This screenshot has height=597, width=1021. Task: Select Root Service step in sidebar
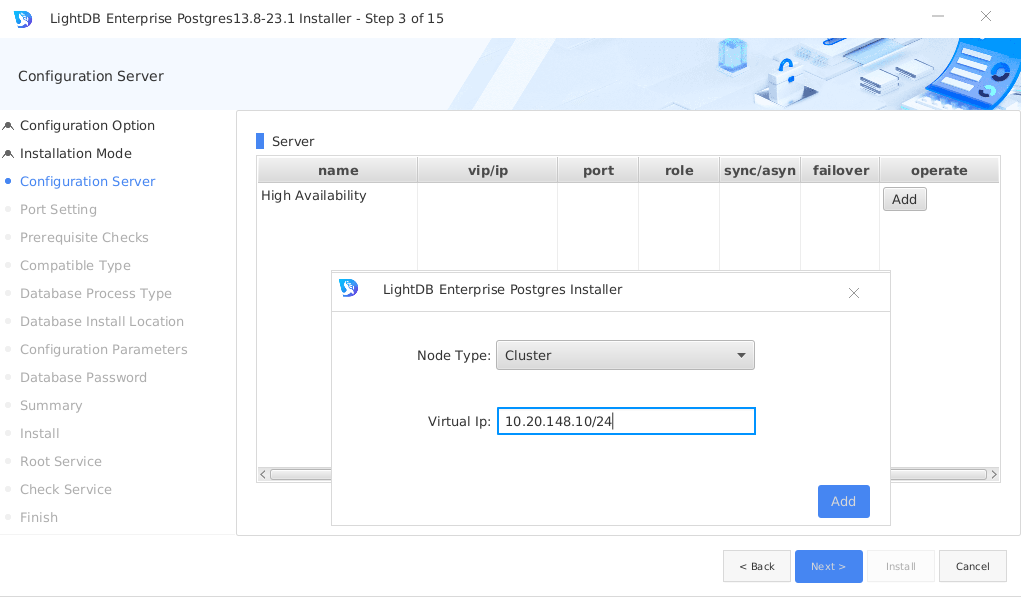point(61,462)
